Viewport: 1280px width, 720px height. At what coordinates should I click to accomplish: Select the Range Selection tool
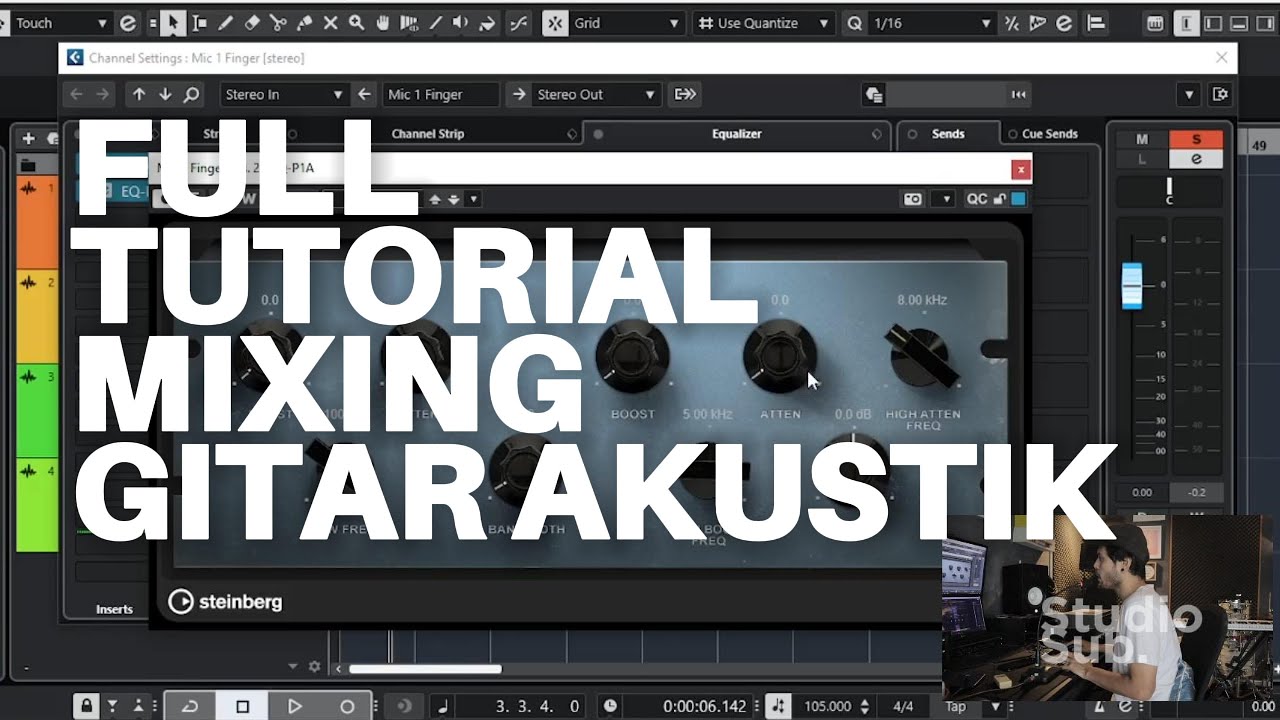coord(199,23)
